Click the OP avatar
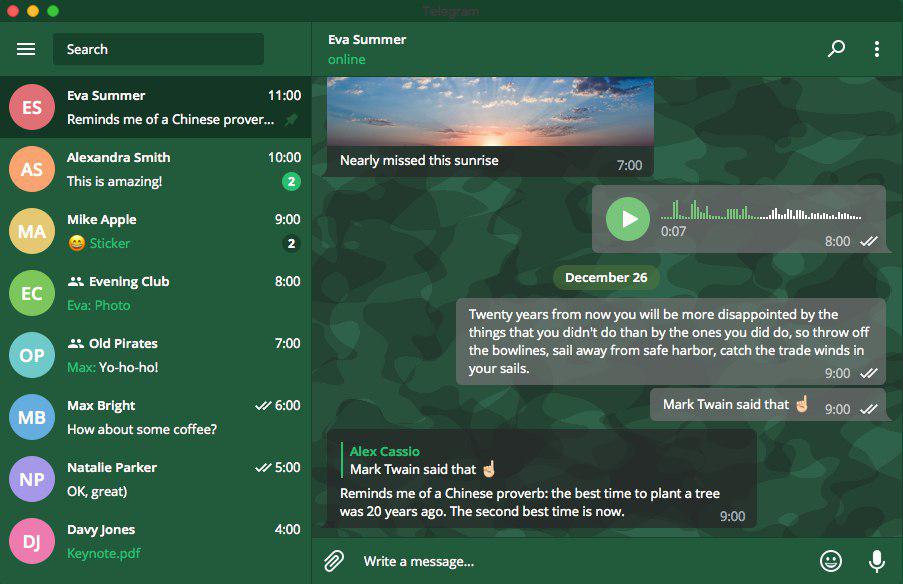 tap(32, 355)
